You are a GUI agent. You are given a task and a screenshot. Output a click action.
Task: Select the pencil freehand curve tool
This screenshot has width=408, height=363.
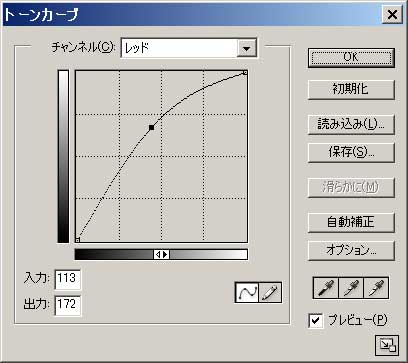pos(270,292)
